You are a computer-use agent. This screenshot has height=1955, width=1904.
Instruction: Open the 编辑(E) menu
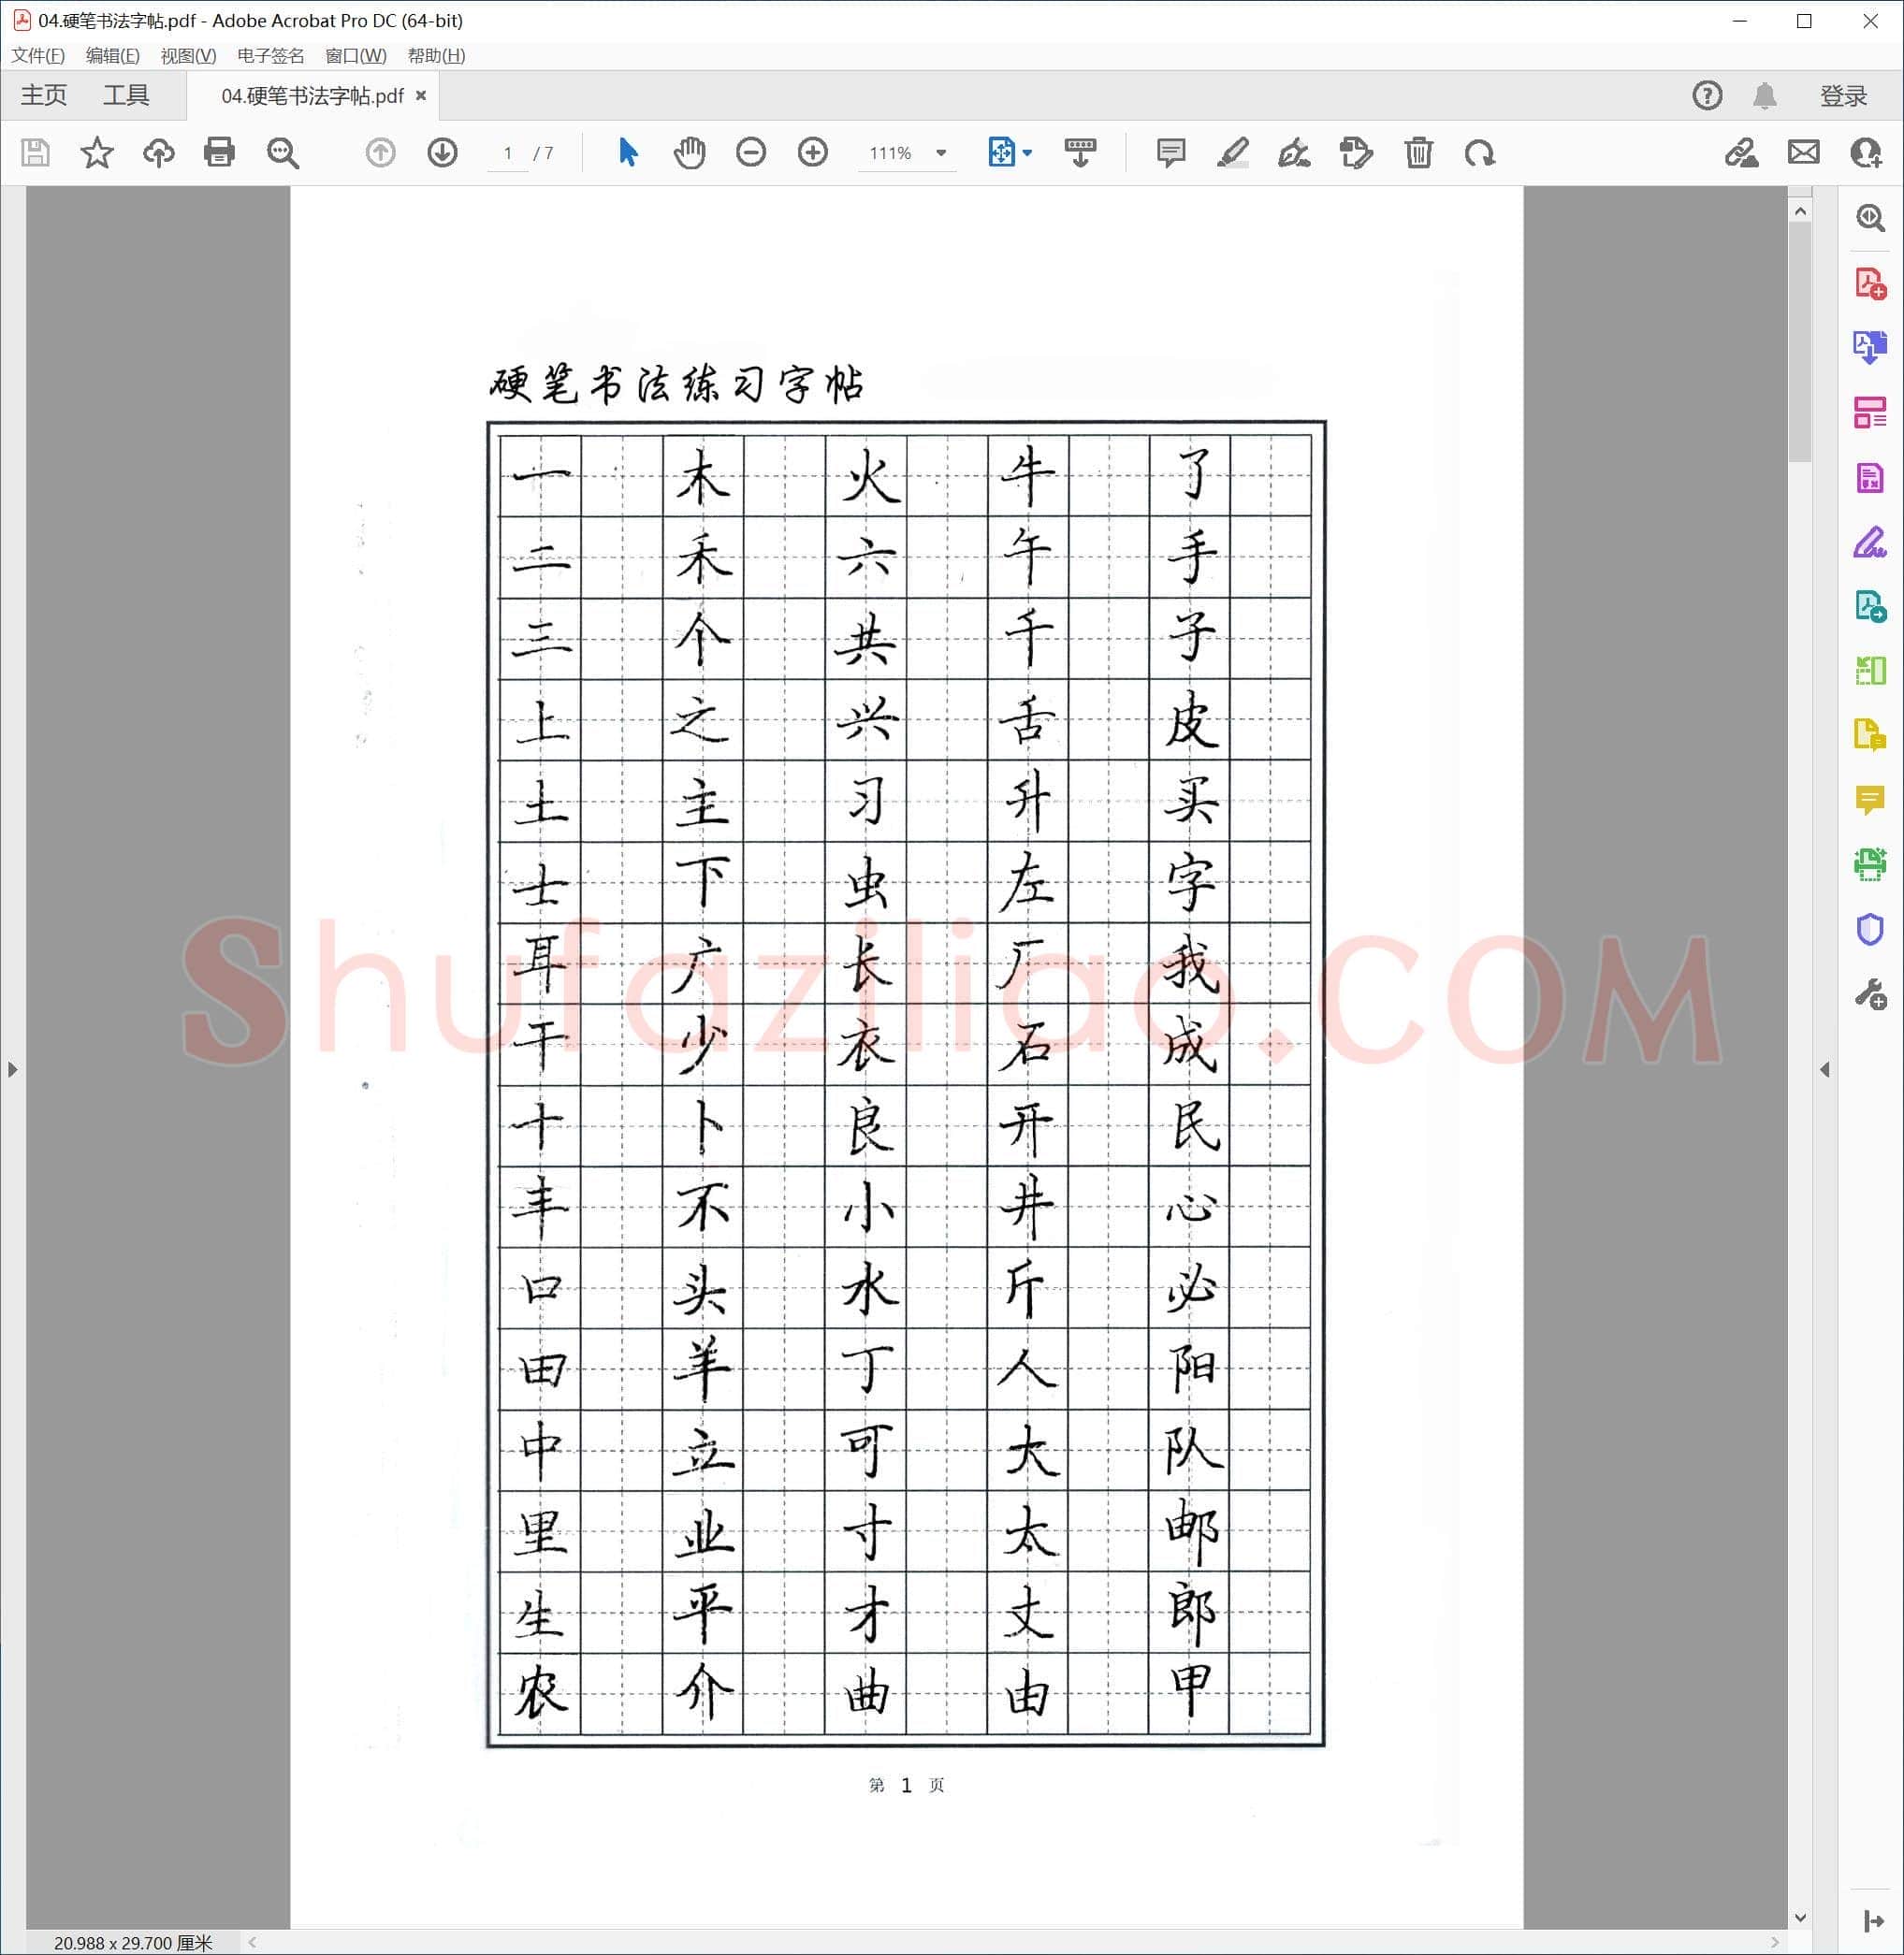pos(113,56)
